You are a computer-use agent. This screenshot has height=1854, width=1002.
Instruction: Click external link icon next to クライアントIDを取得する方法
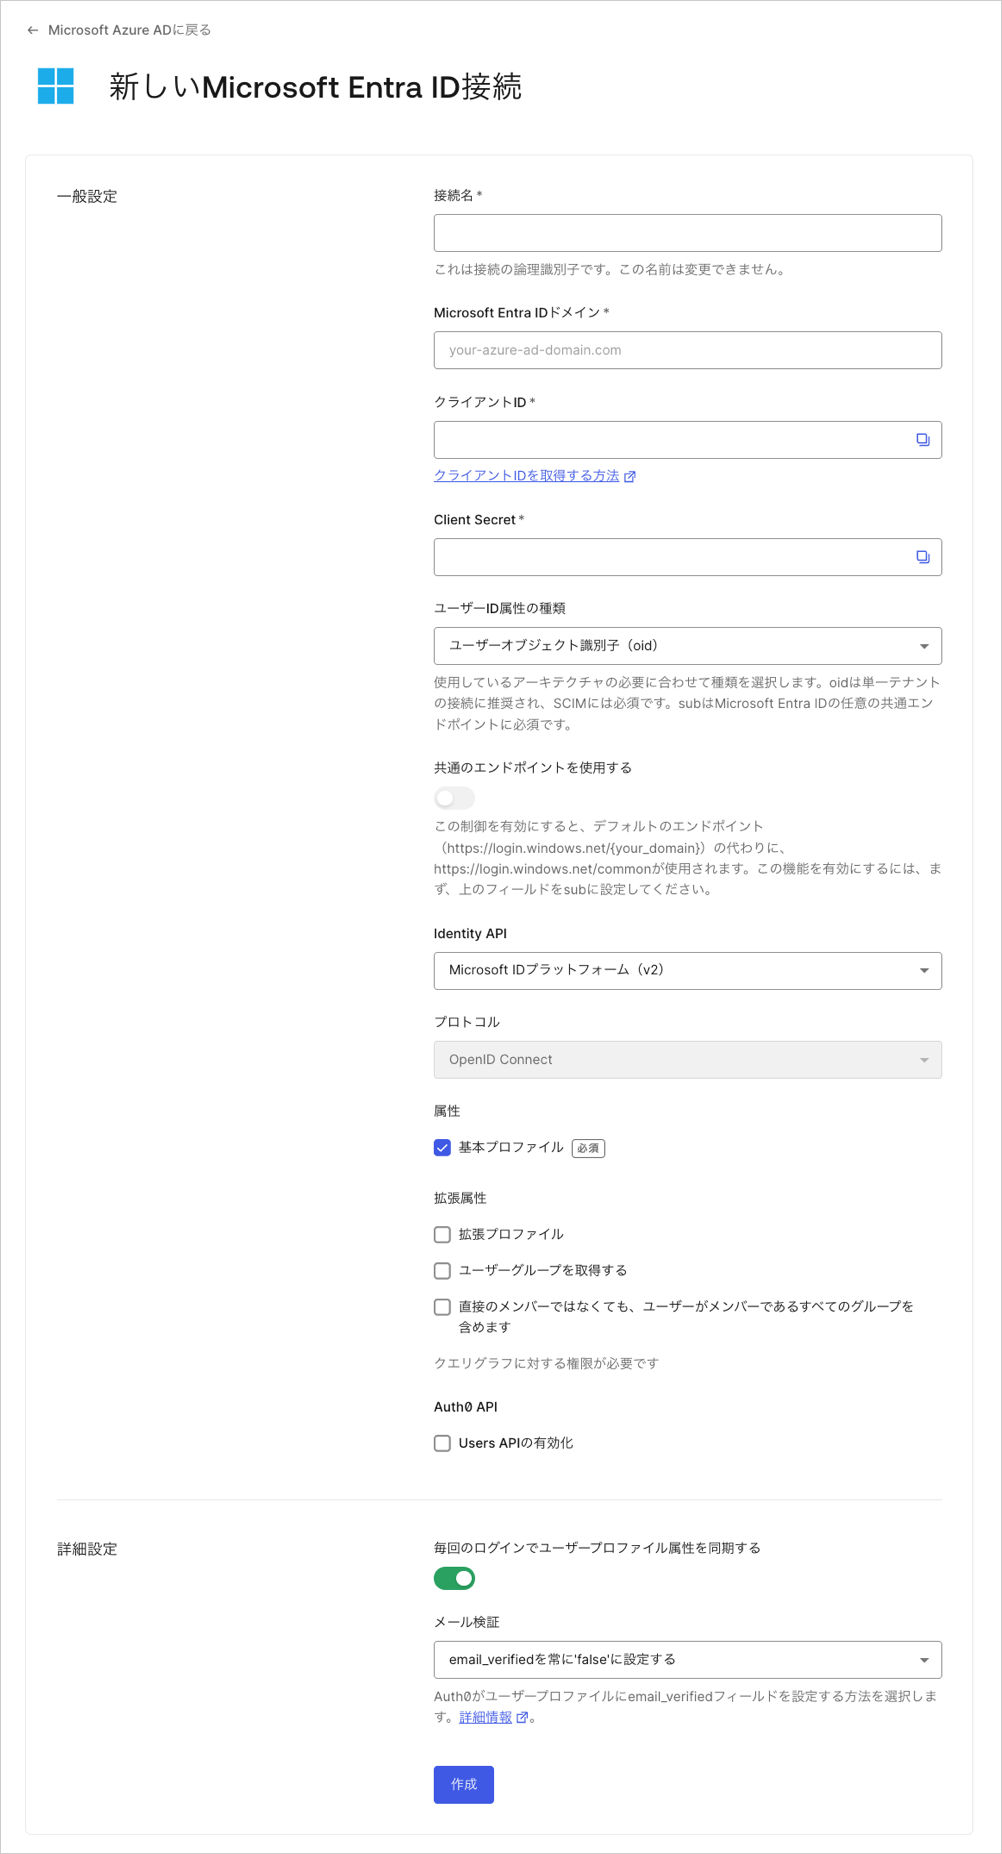click(x=630, y=477)
